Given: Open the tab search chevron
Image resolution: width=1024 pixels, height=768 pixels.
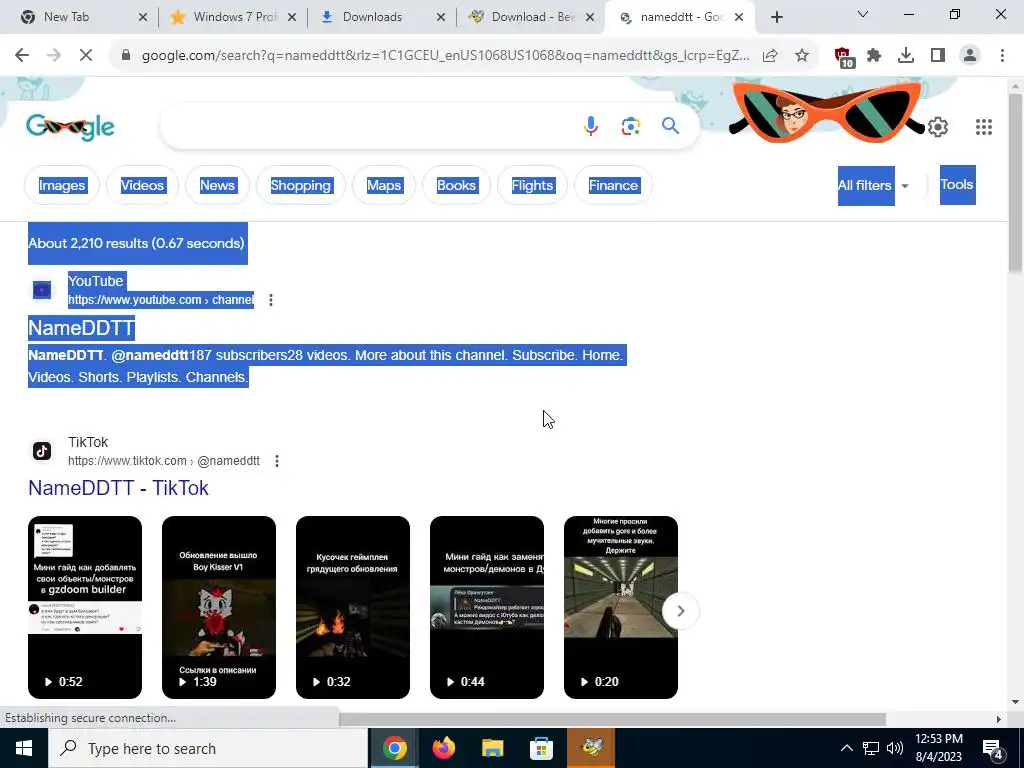Looking at the screenshot, I should (x=863, y=14).
